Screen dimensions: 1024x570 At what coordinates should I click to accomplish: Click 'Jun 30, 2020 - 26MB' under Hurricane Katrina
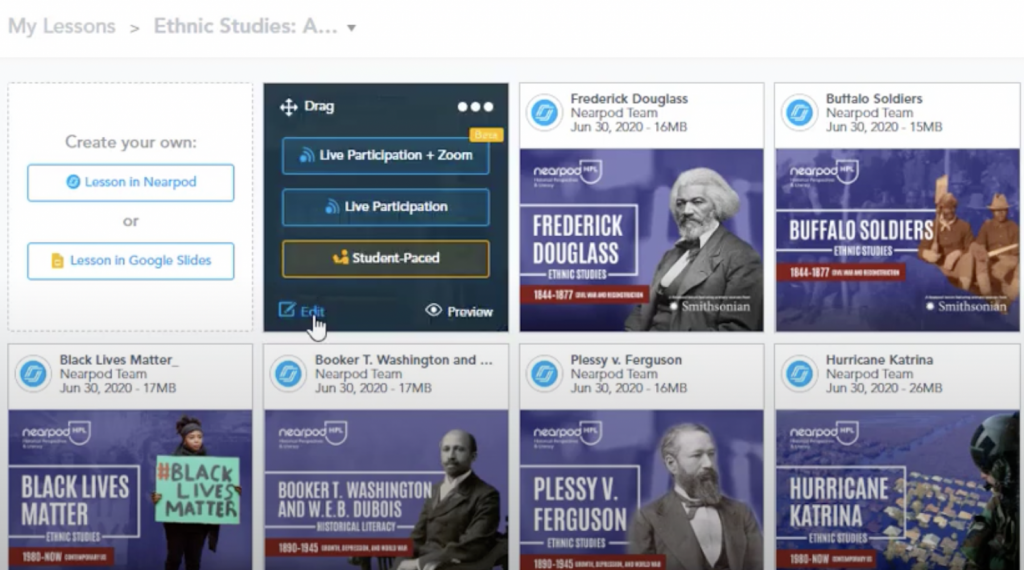coord(884,388)
